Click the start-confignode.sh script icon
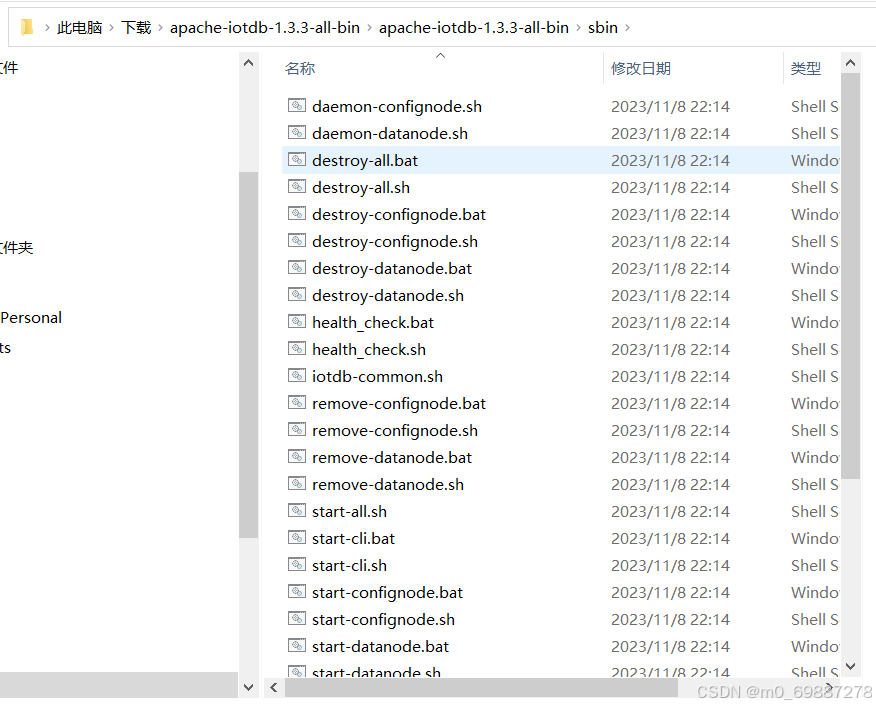The width and height of the screenshot is (876, 707). pos(296,618)
